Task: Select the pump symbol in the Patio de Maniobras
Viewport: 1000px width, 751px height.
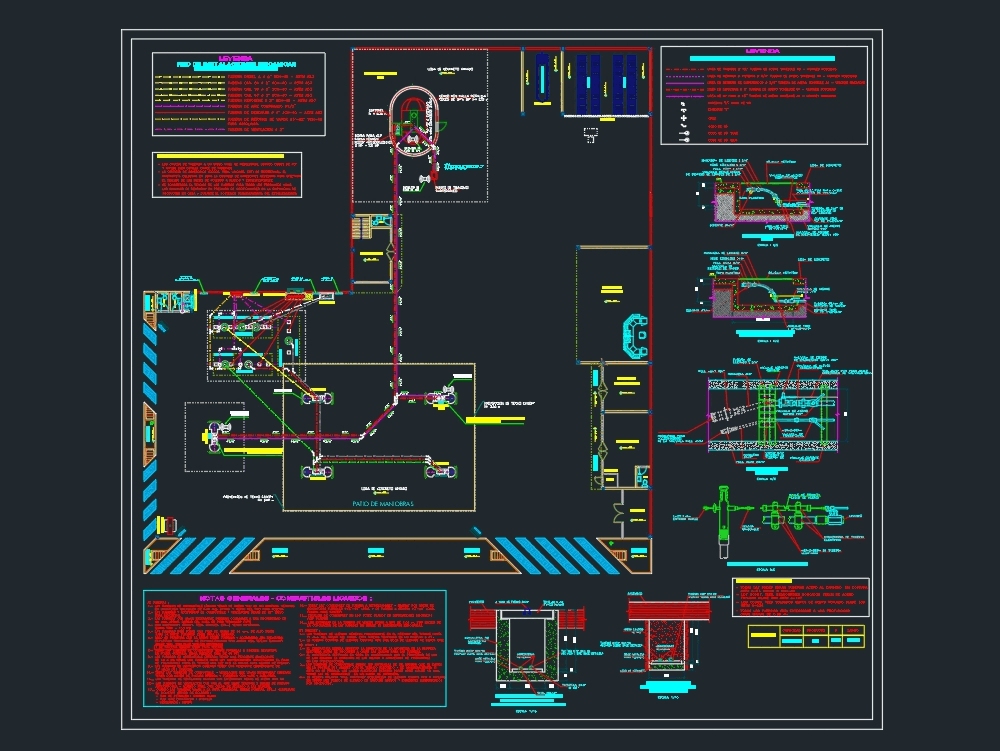Action: (x=315, y=470)
